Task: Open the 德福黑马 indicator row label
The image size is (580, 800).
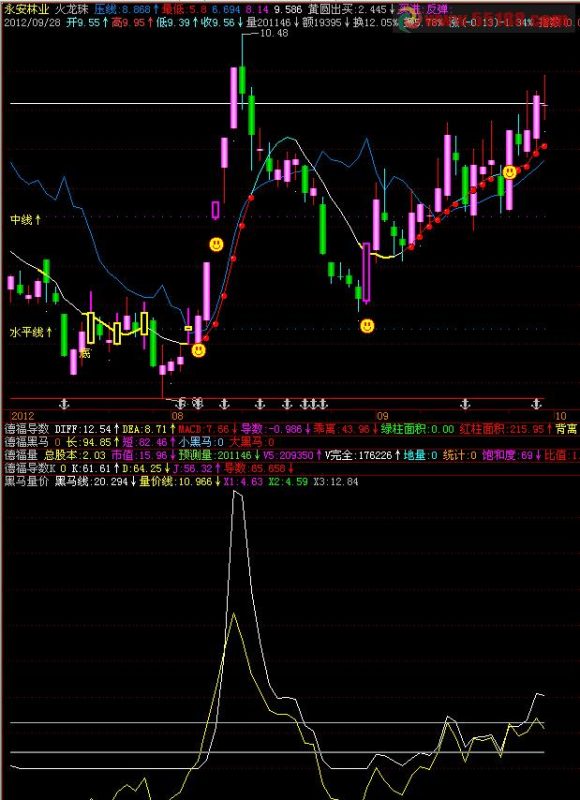Action: tap(27, 442)
